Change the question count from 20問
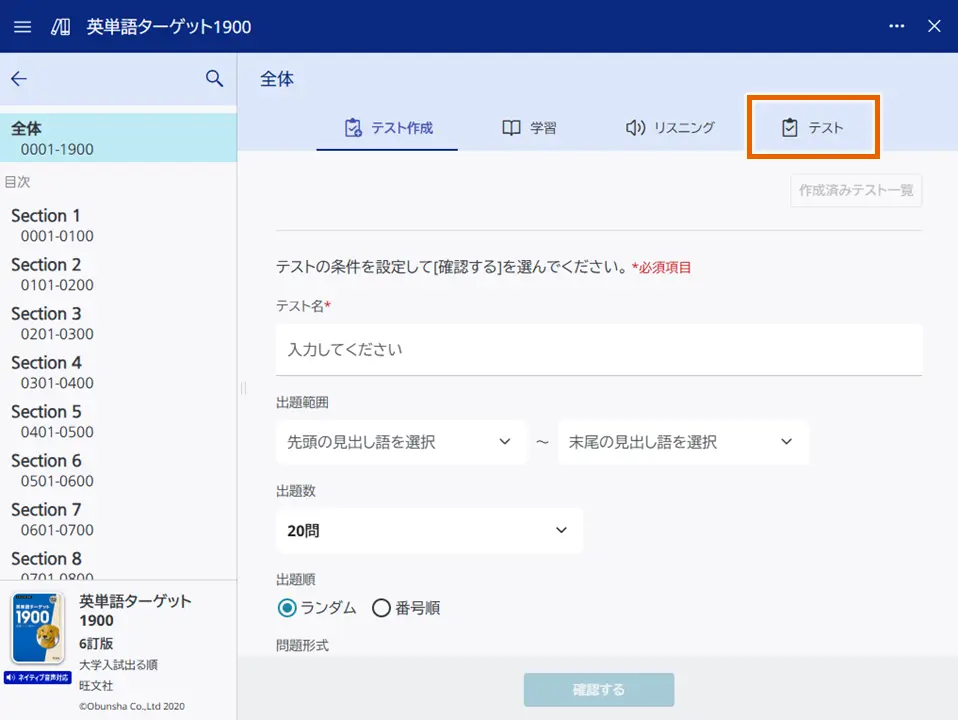The height and width of the screenshot is (720, 958). coord(429,530)
